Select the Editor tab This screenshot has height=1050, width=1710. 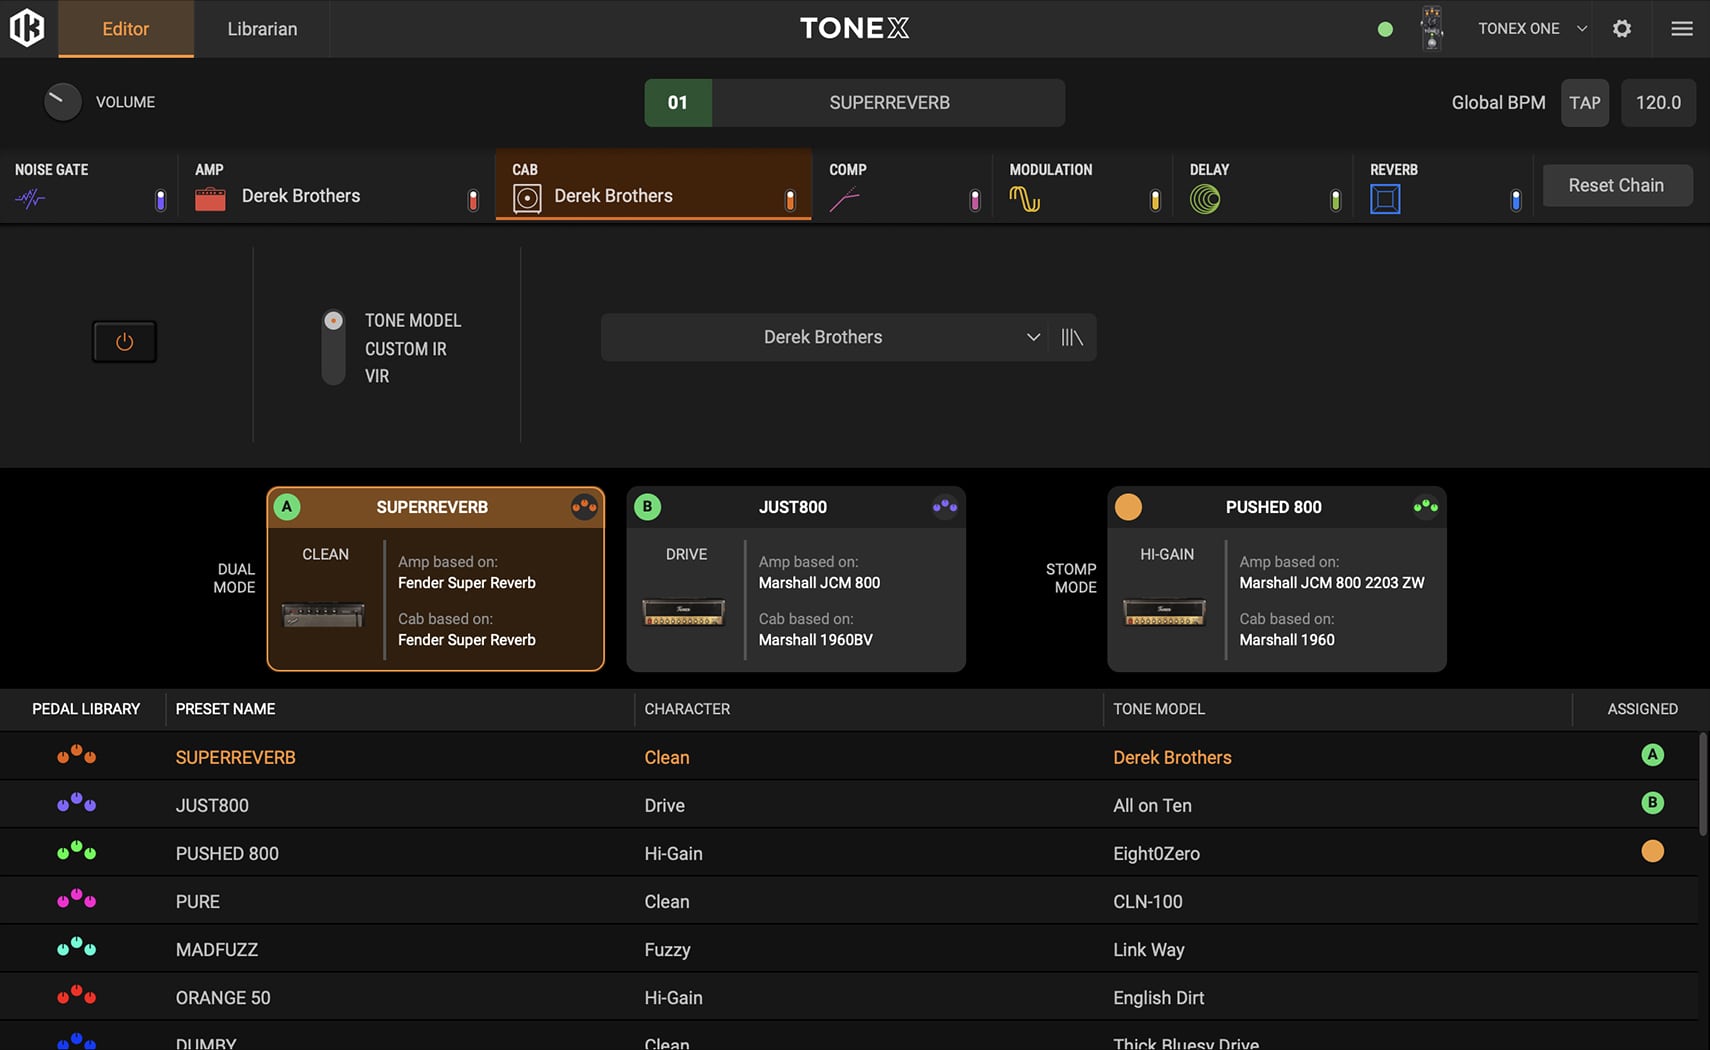126,29
